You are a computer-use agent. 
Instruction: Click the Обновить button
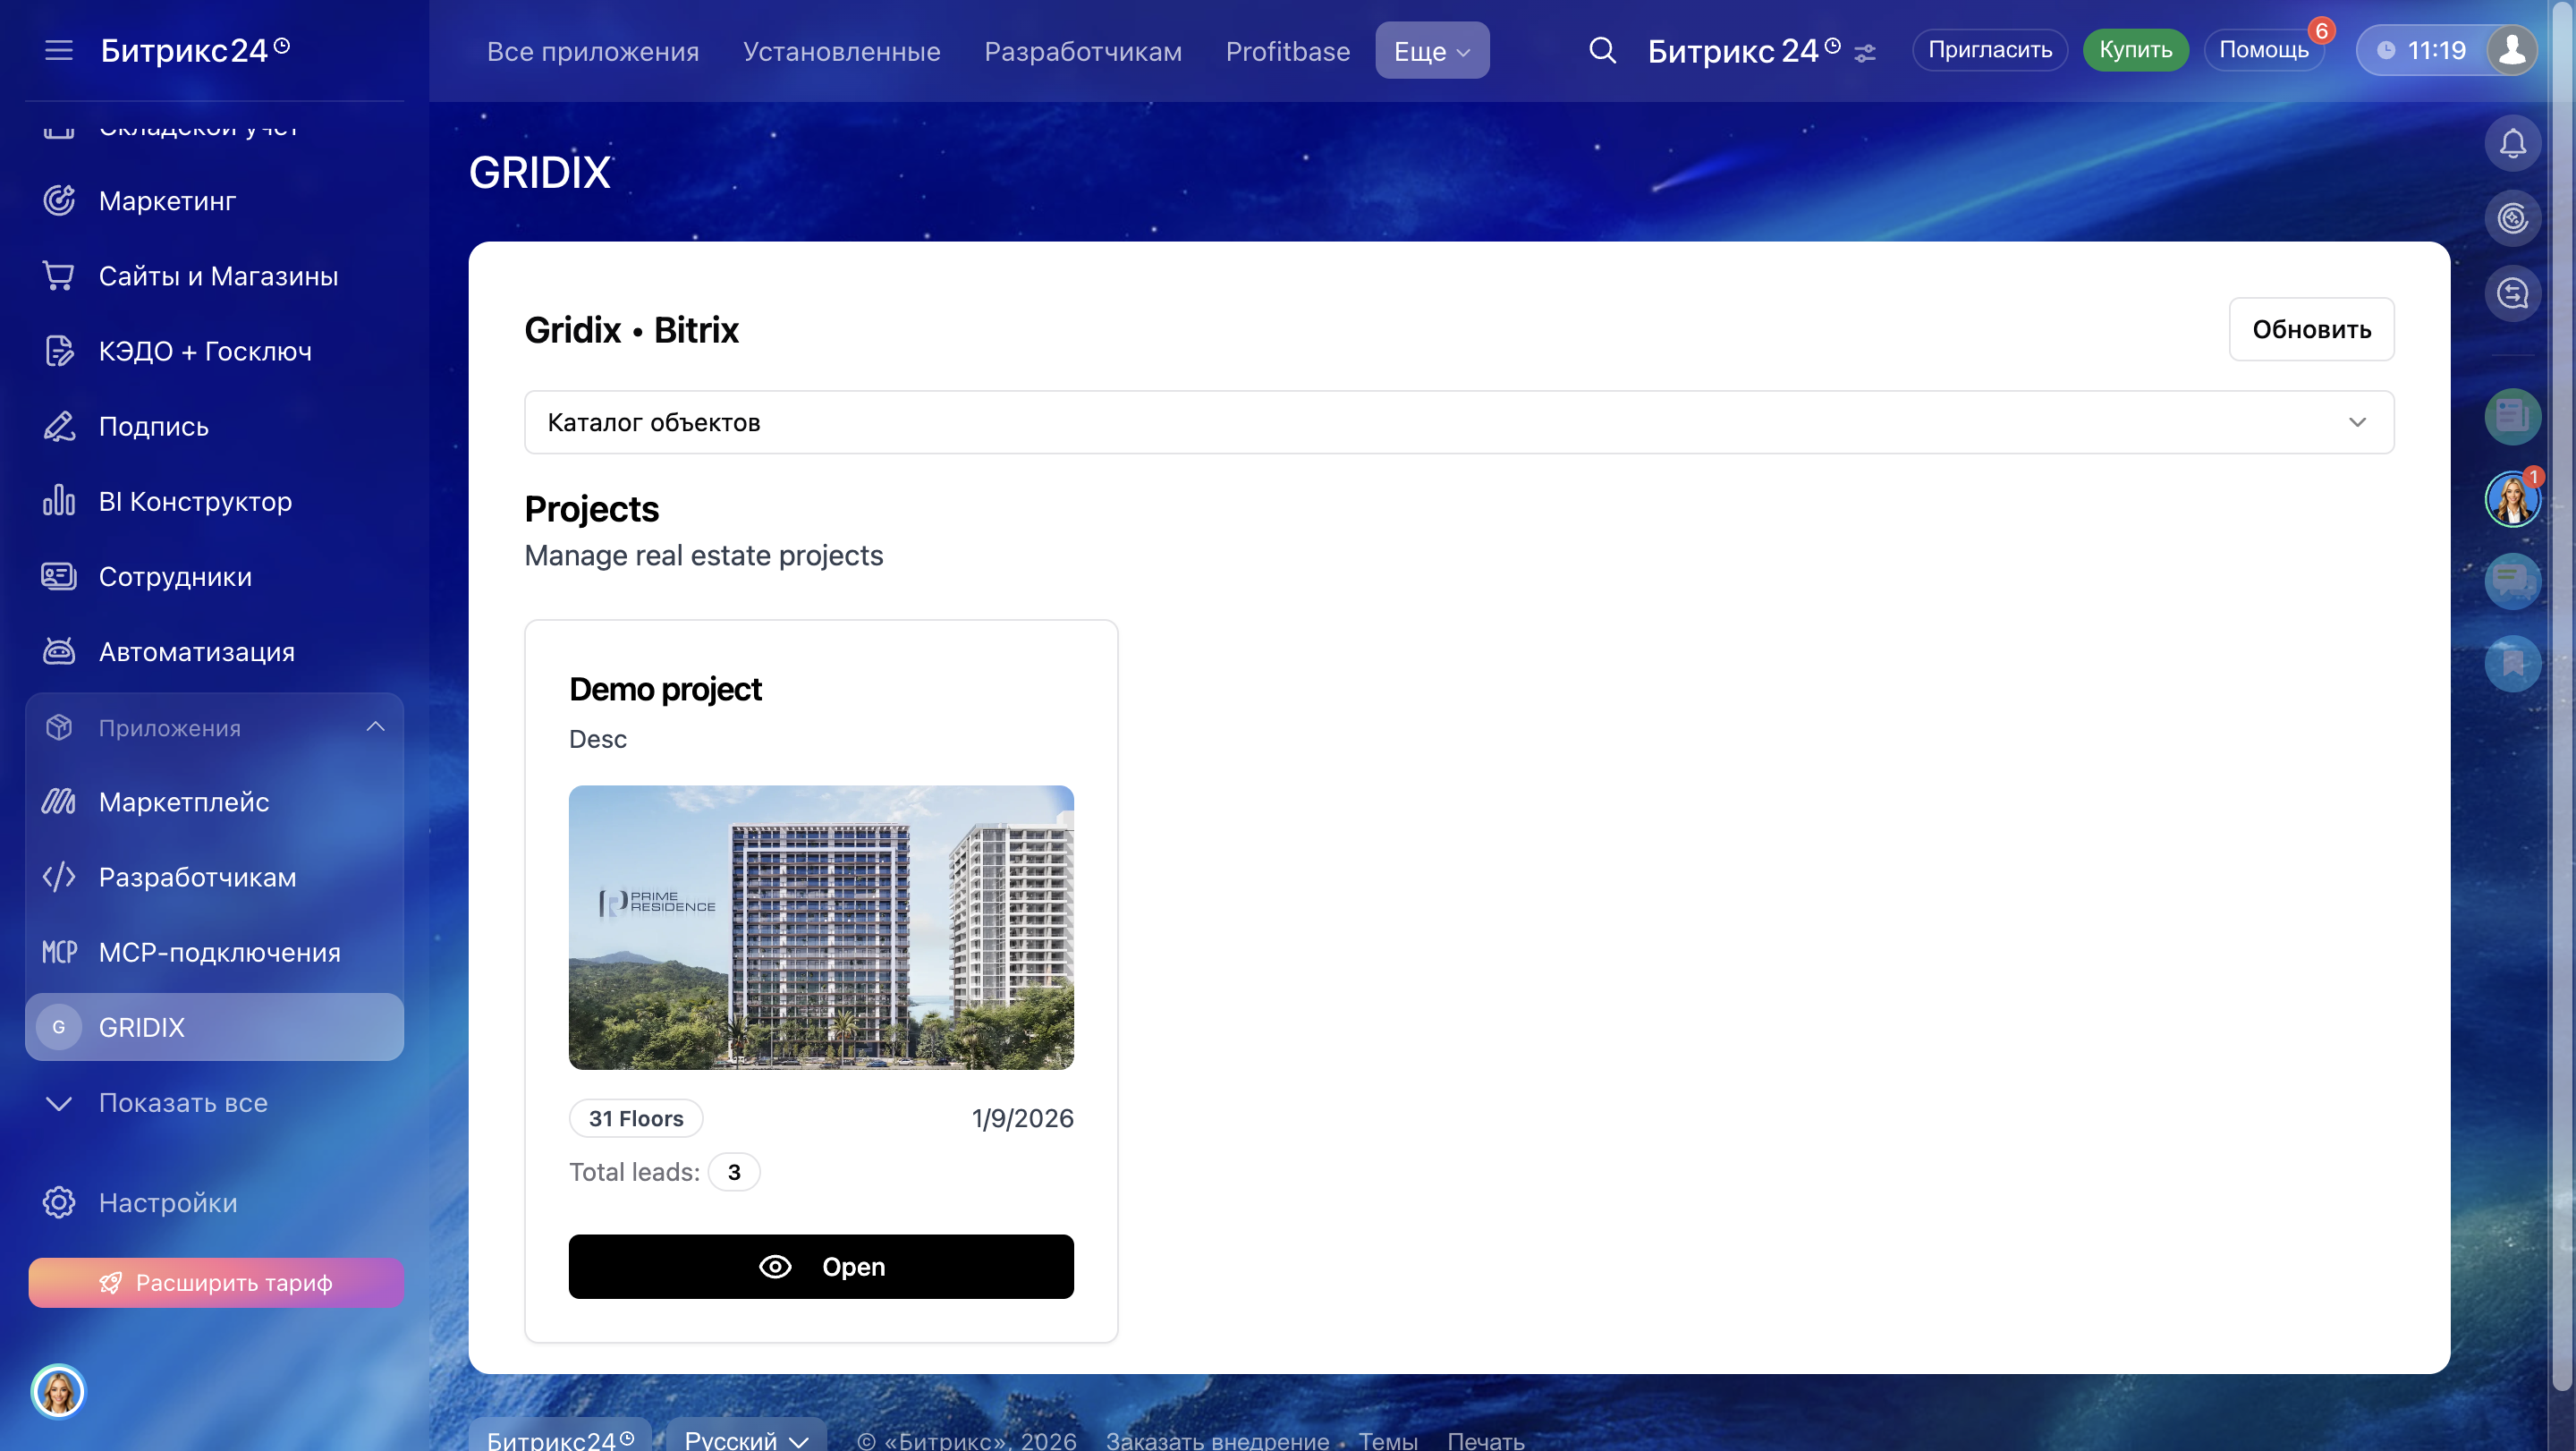coord(2310,329)
